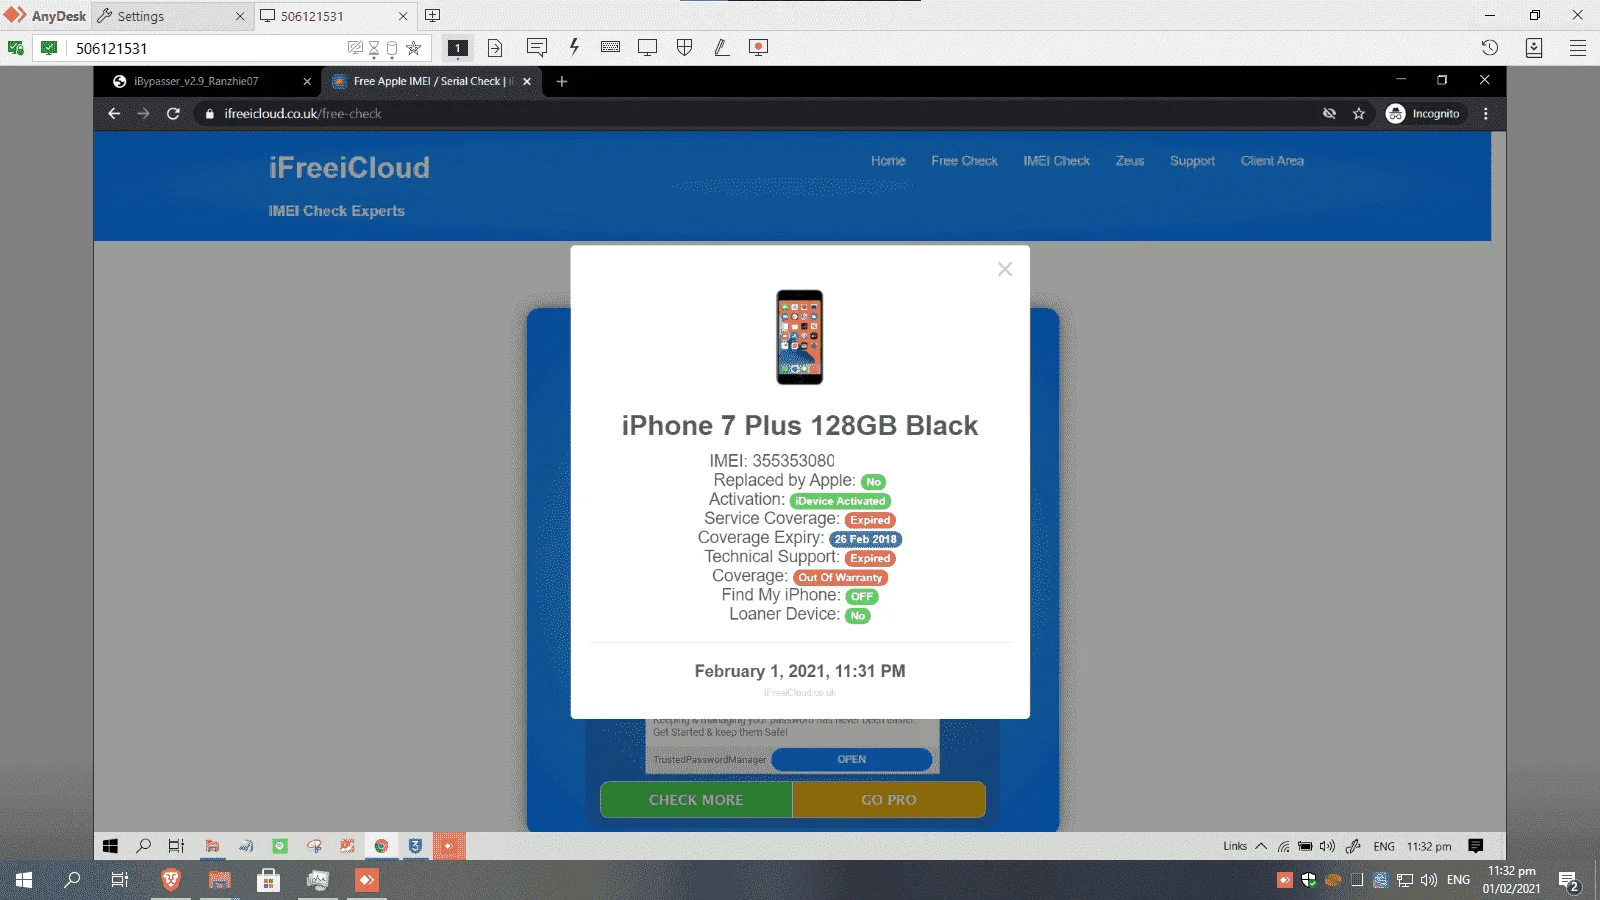Add session to AnyDesk favorites star
The image size is (1600, 900).
(413, 48)
